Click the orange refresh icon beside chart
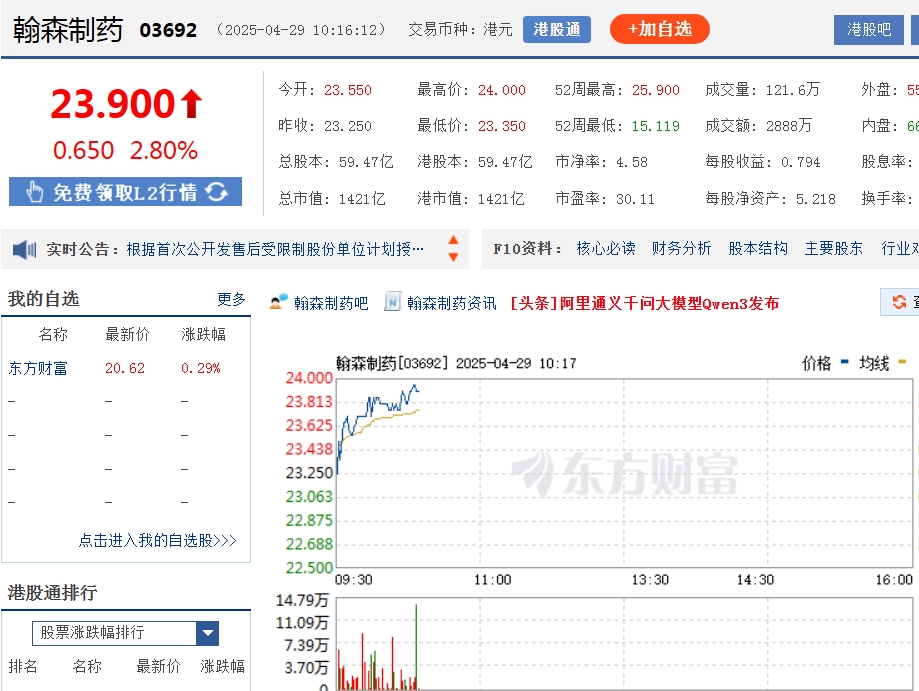This screenshot has height=691, width=919. pyautogui.click(x=899, y=302)
